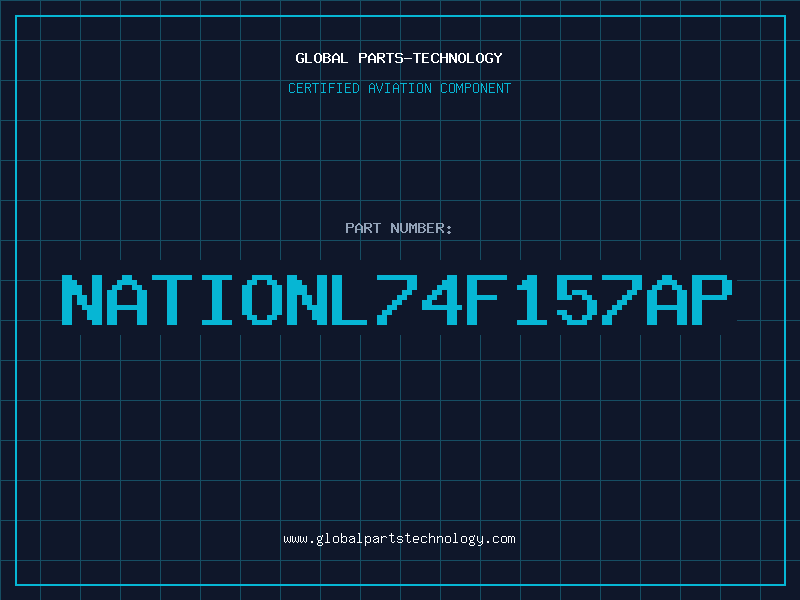Open the www.globalpartstechnology.com link
This screenshot has width=800, height=600.
pos(399,539)
